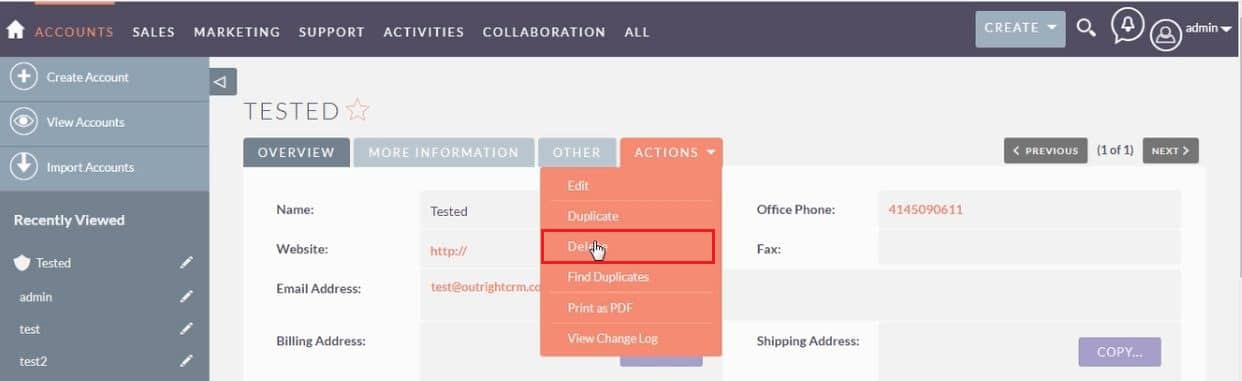Click the home icon in navbar
The image size is (1242, 381).
coord(15,31)
